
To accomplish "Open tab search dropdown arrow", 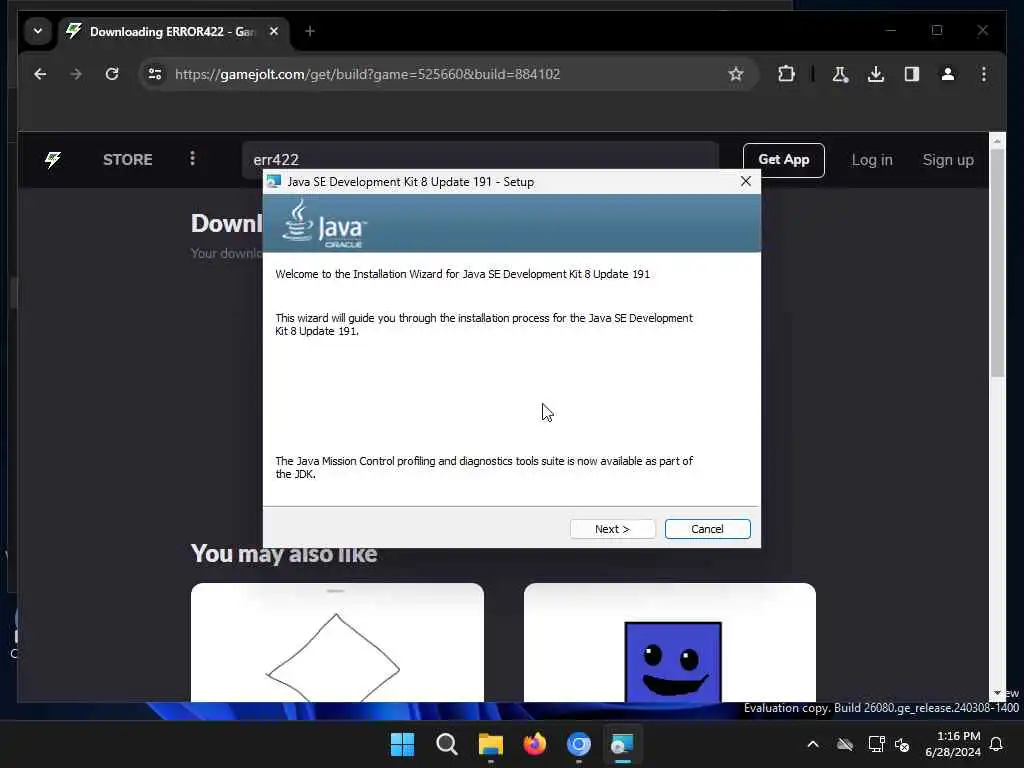I will coord(38,31).
